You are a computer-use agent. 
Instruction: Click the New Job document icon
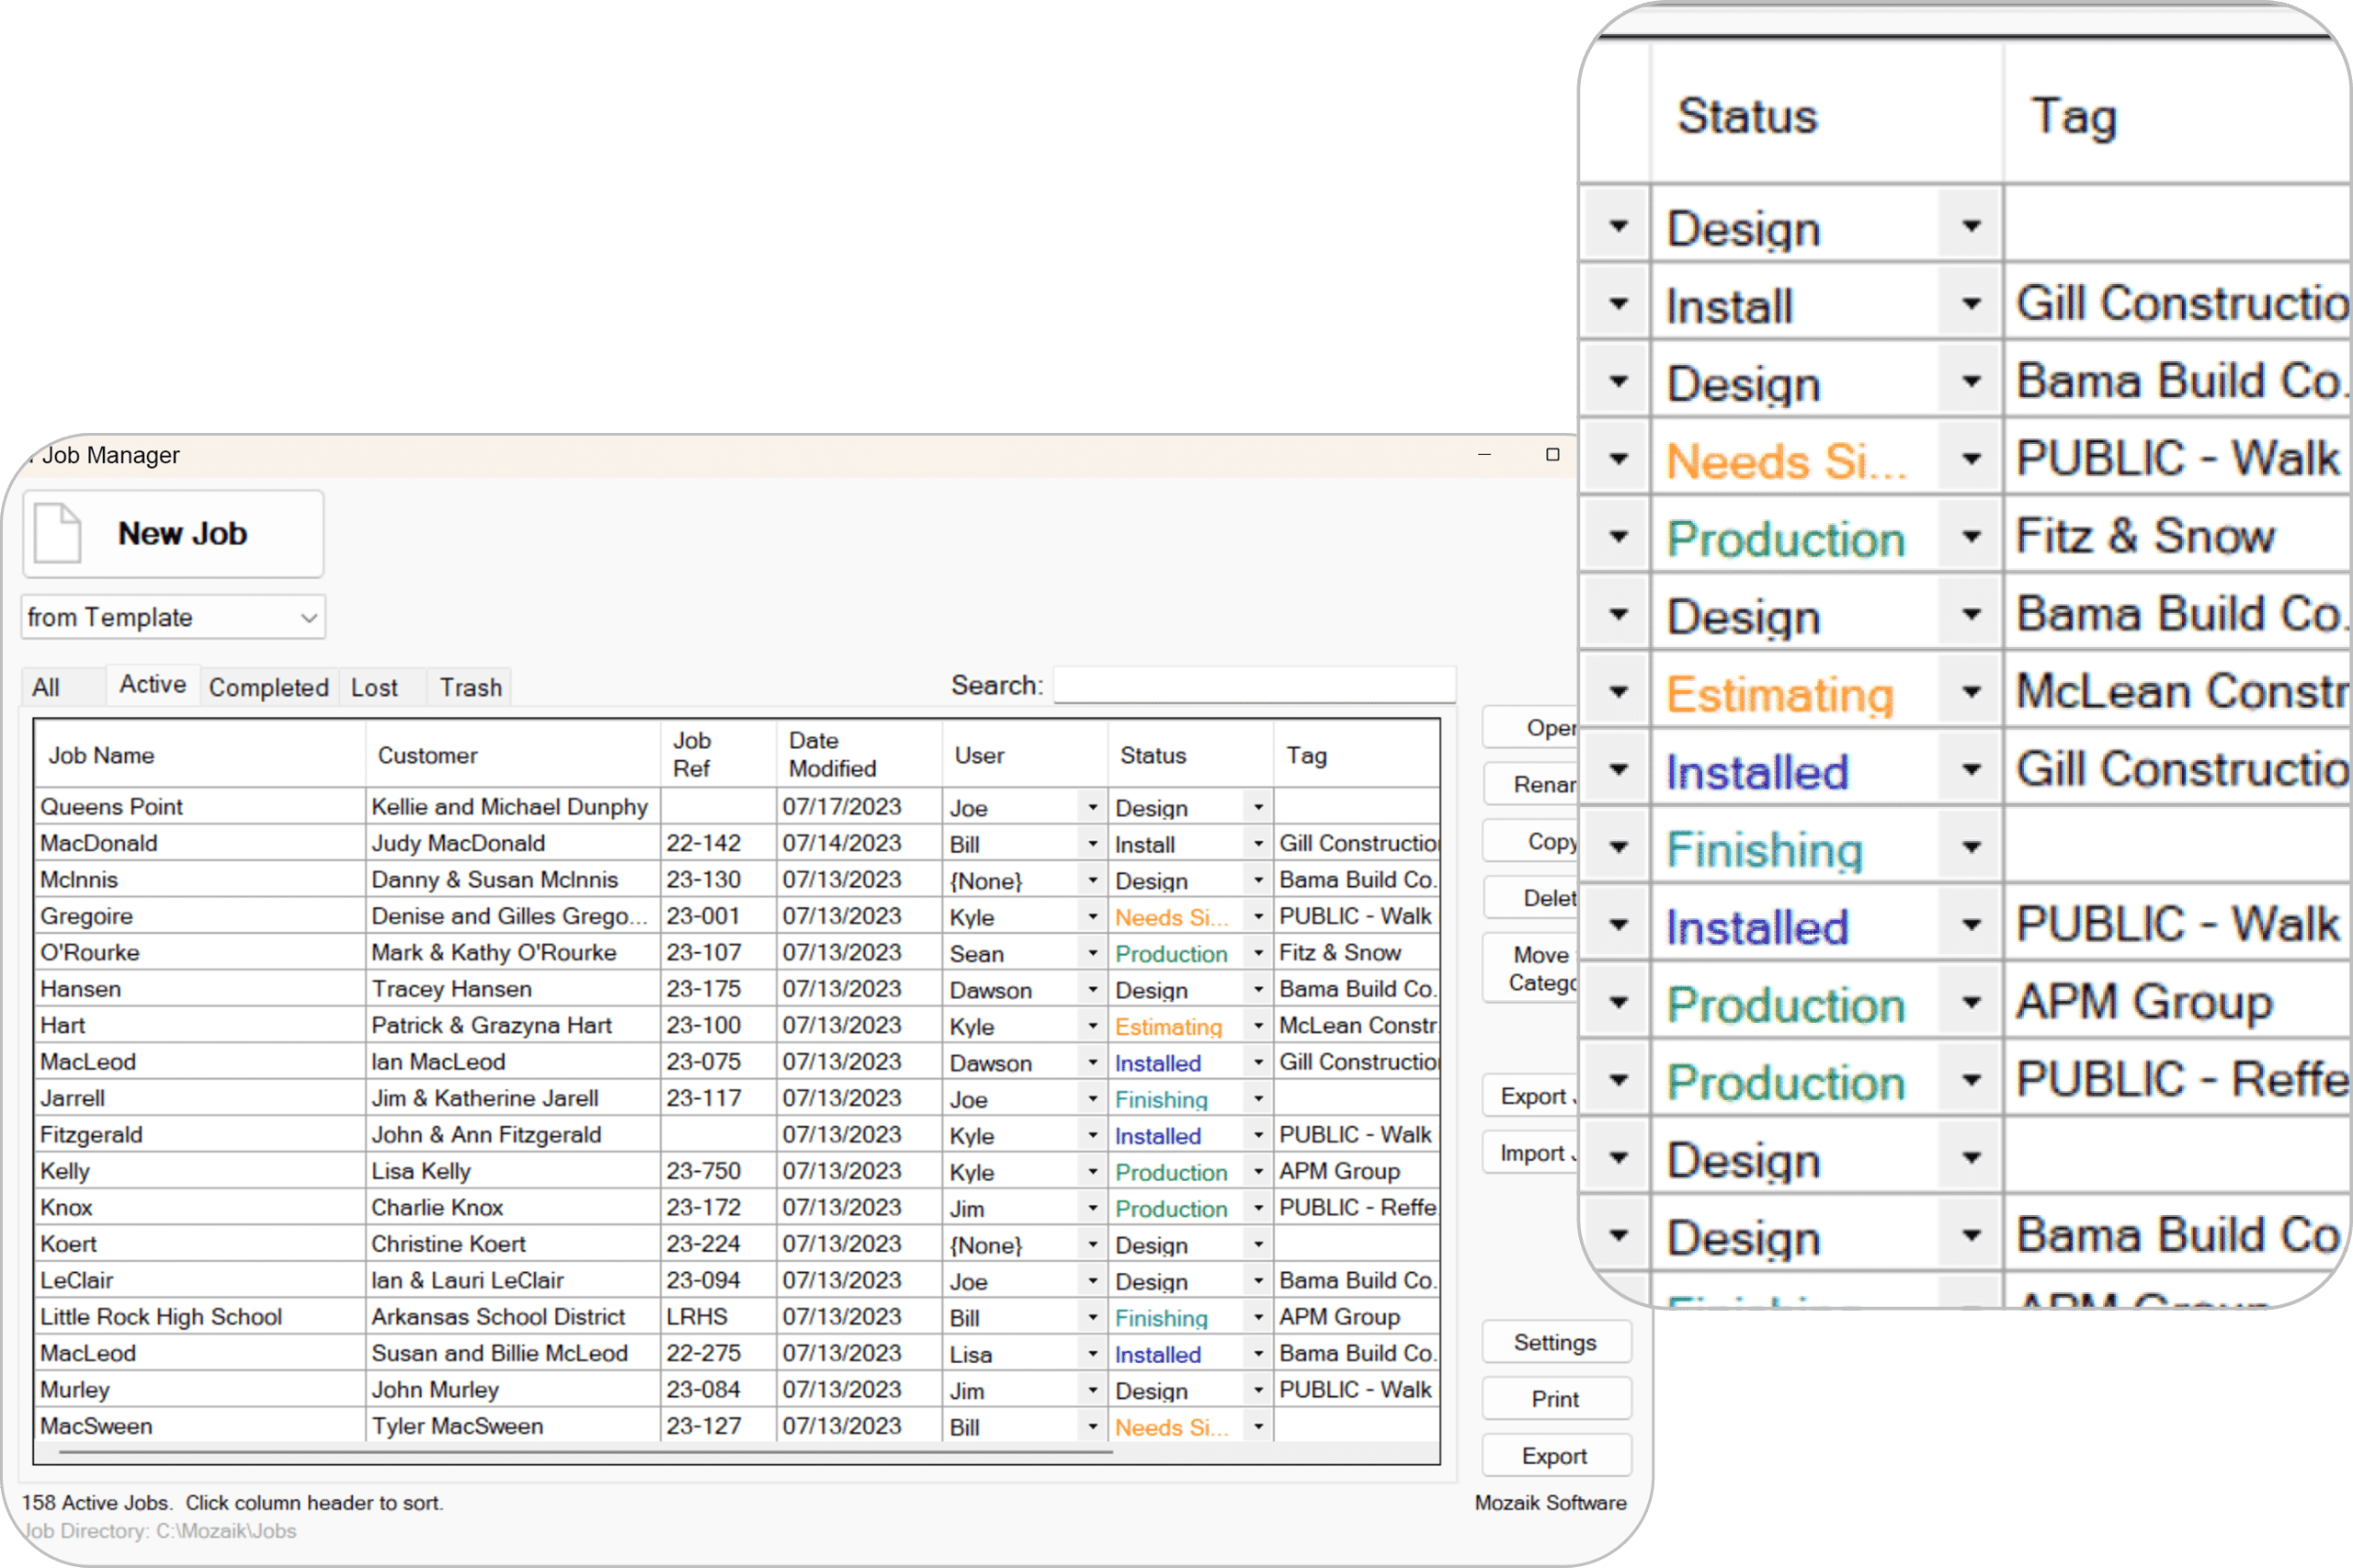(x=58, y=533)
